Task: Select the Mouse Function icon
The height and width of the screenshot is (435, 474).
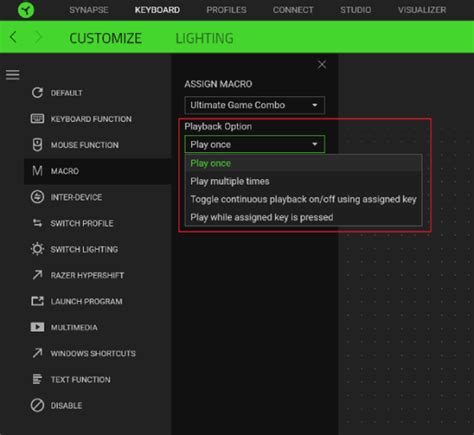Action: (37, 145)
